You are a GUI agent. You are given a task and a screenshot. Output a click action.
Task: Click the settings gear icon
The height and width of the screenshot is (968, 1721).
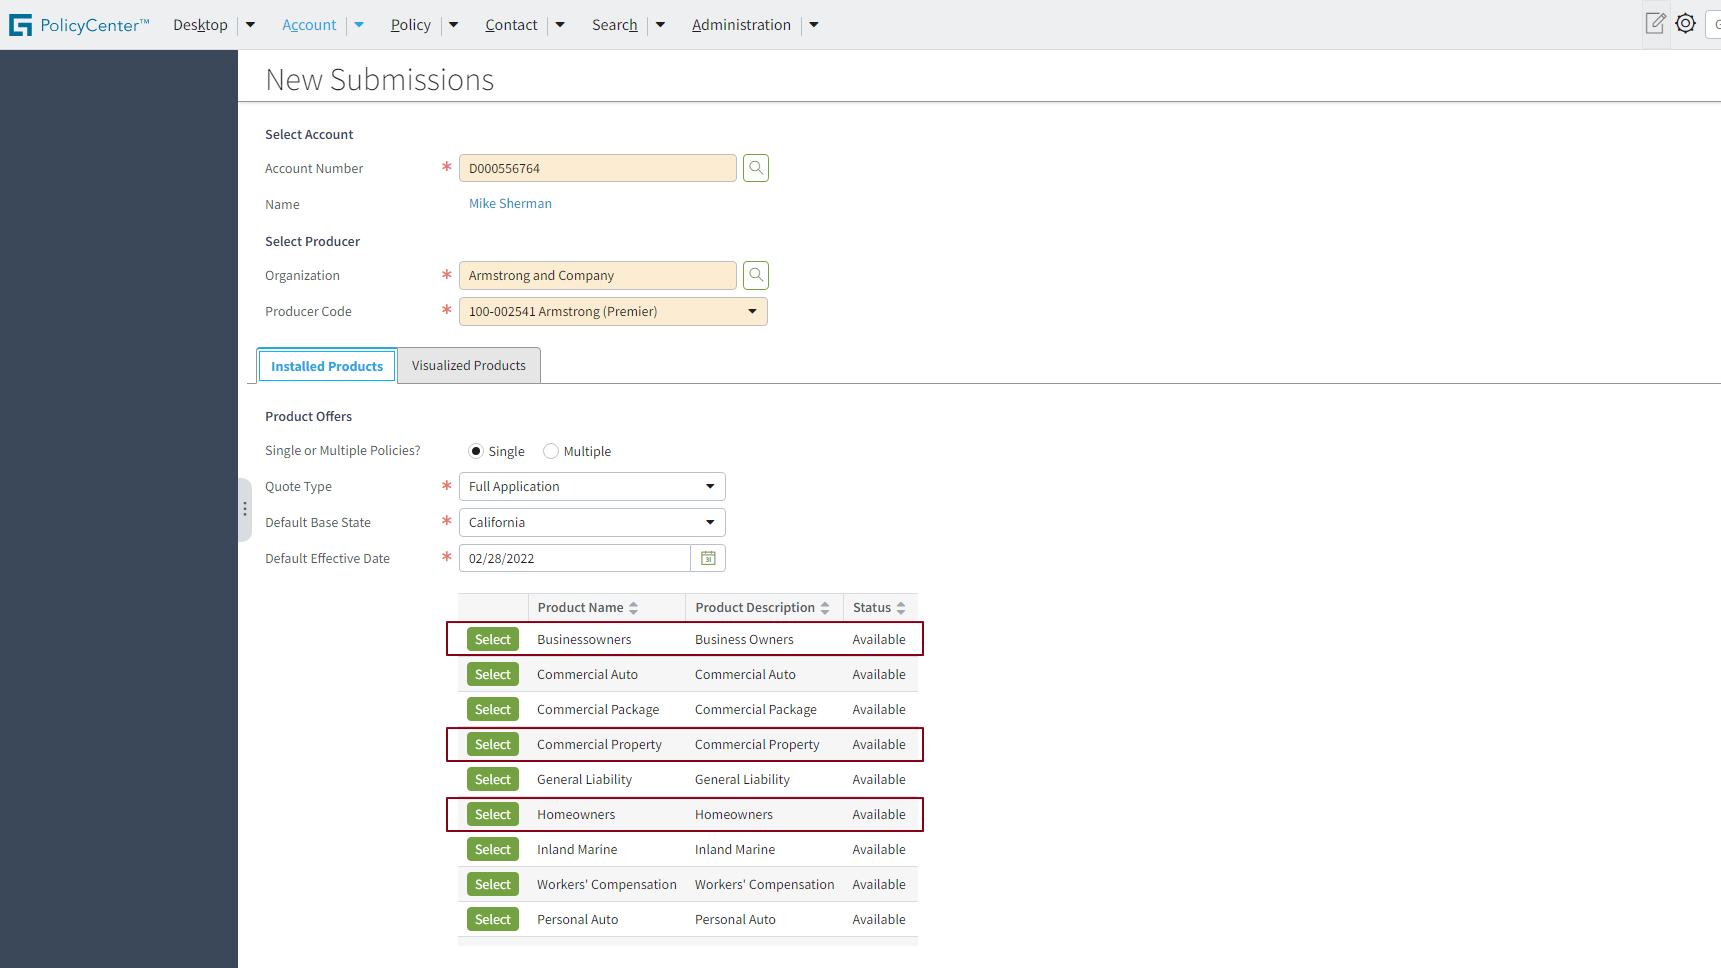pyautogui.click(x=1685, y=23)
